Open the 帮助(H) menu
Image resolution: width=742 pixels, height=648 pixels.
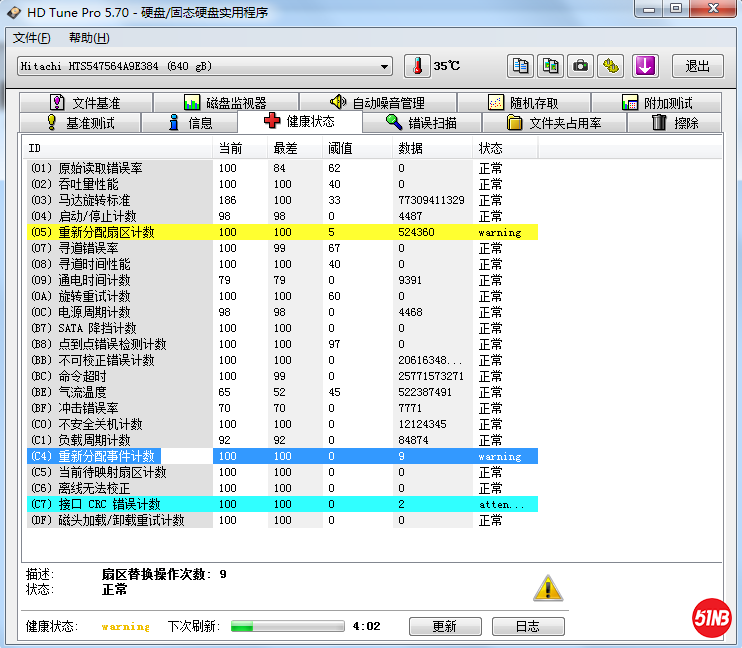(89, 38)
